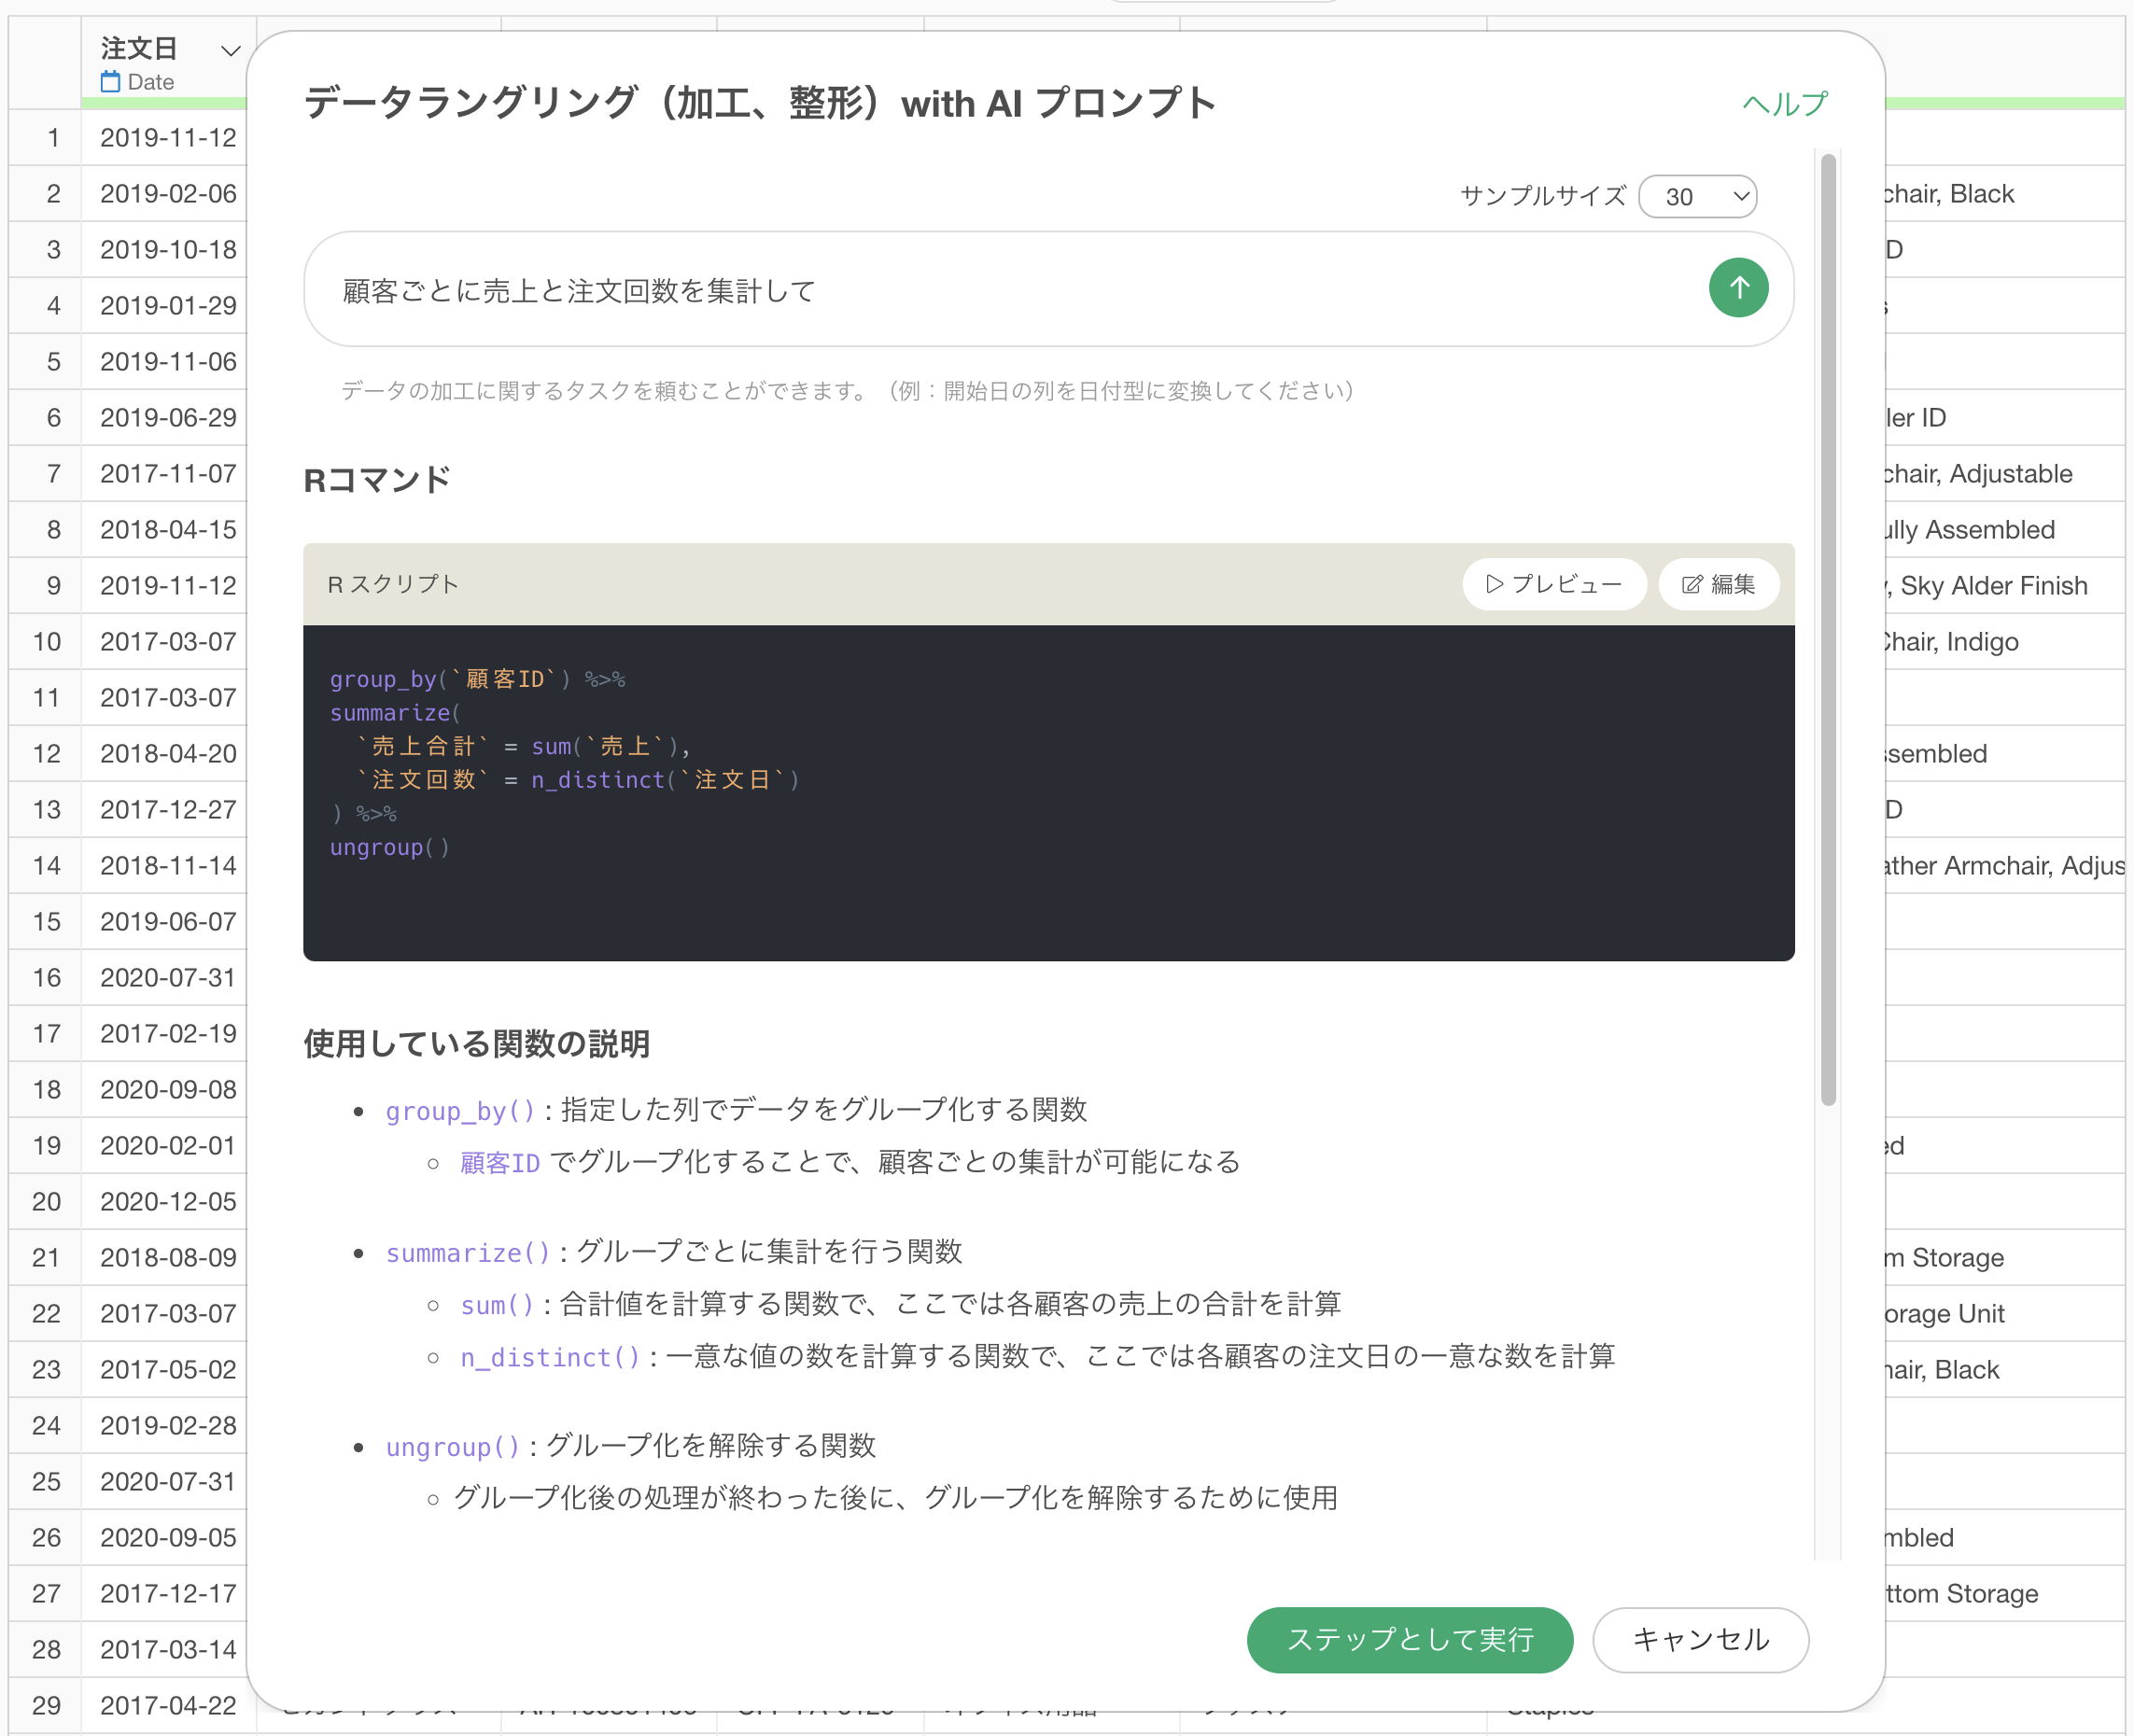The width and height of the screenshot is (2134, 1736).
Task: Click the プレビュー button
Action: point(1554,584)
